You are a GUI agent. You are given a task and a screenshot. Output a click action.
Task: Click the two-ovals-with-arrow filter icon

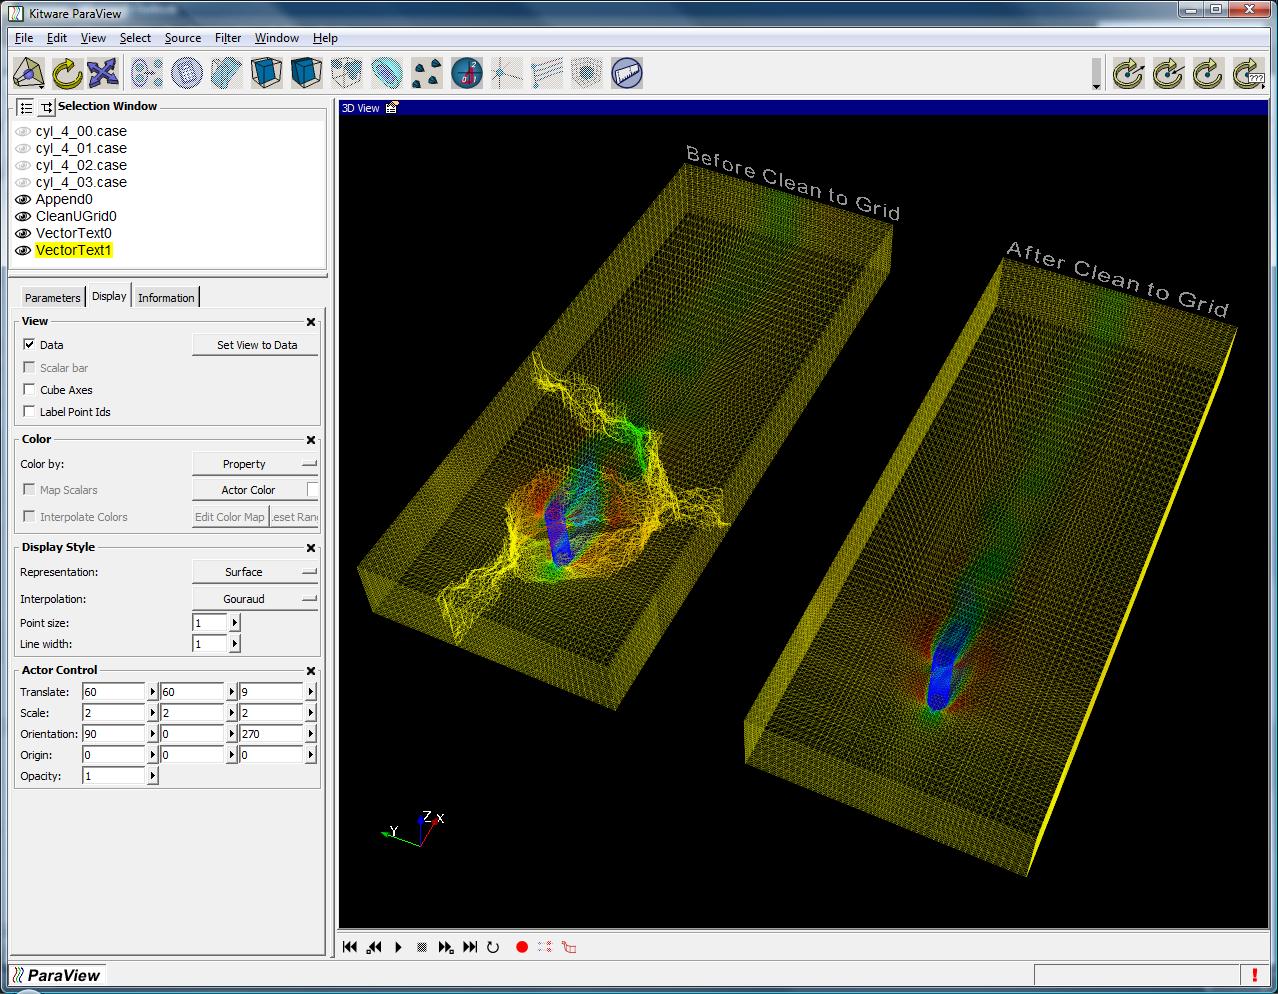(147, 73)
